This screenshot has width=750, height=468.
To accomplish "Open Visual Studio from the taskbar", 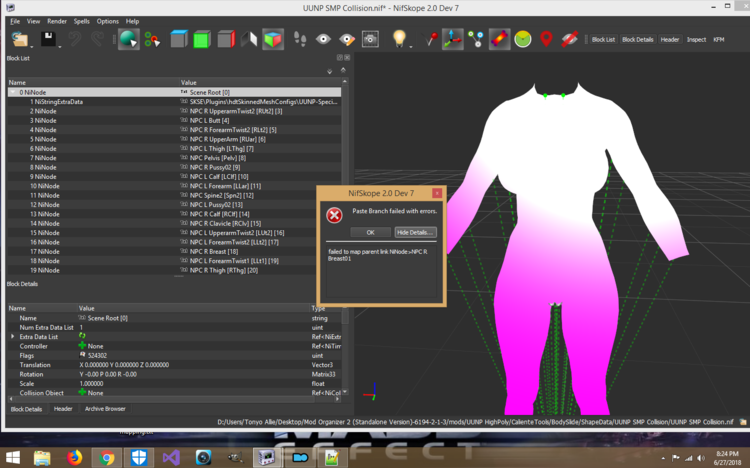I will click(x=171, y=458).
